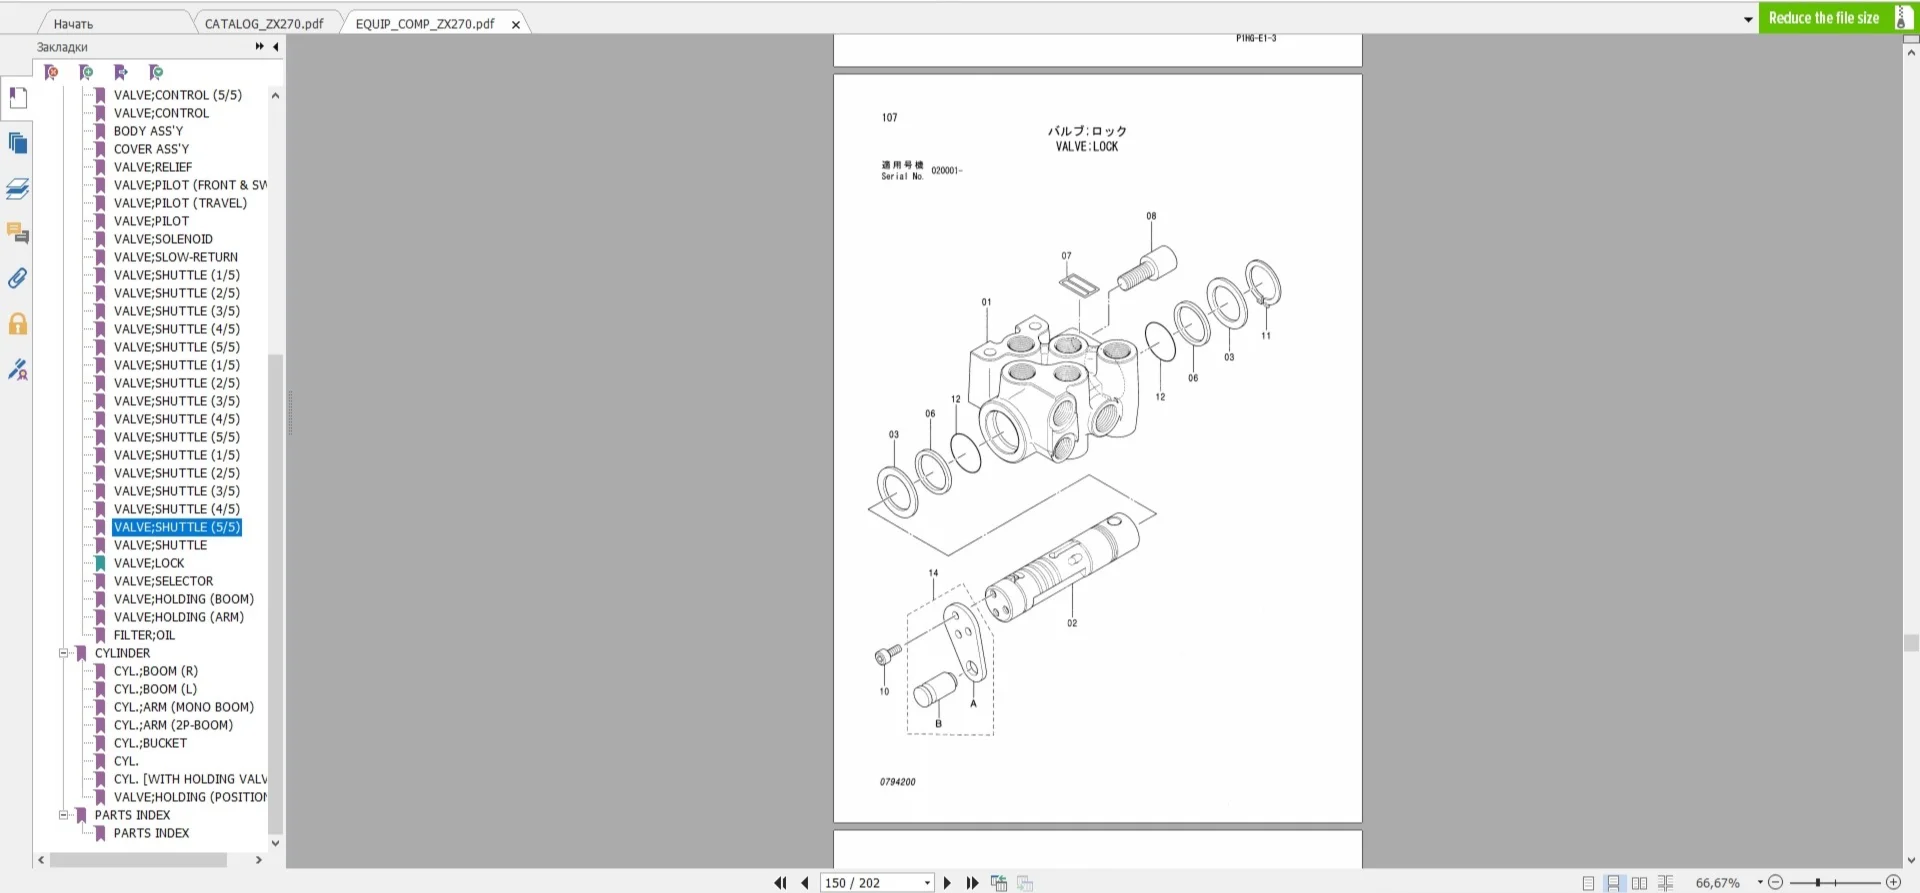Open the security lock panel

(18, 324)
